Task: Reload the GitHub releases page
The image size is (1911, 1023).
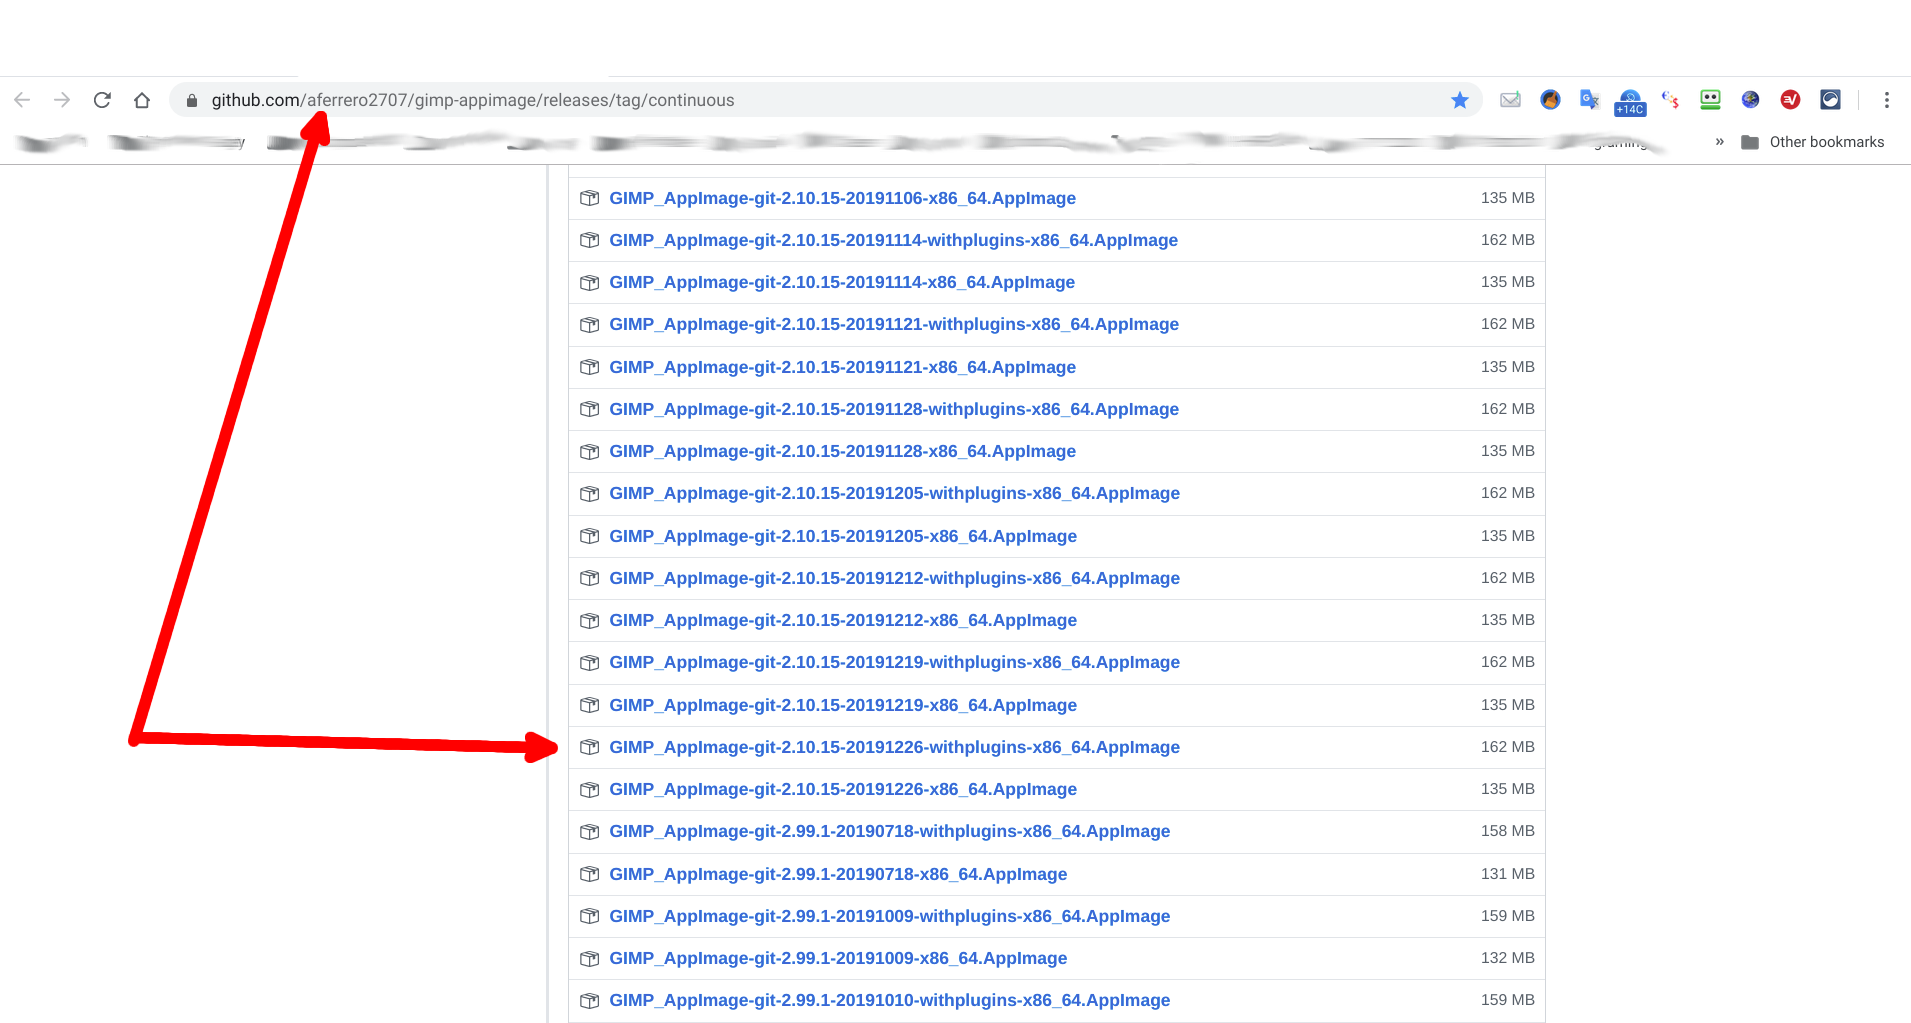Action: 102,100
